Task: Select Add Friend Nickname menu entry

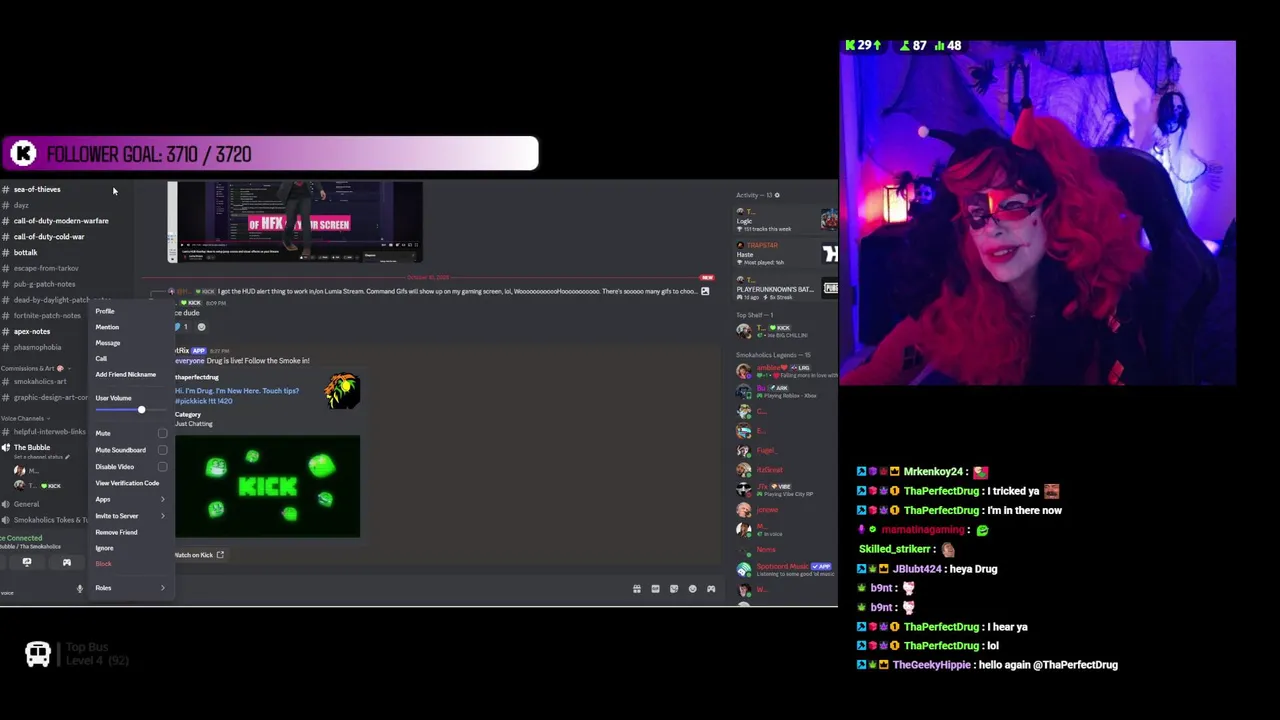Action: [x=125, y=374]
